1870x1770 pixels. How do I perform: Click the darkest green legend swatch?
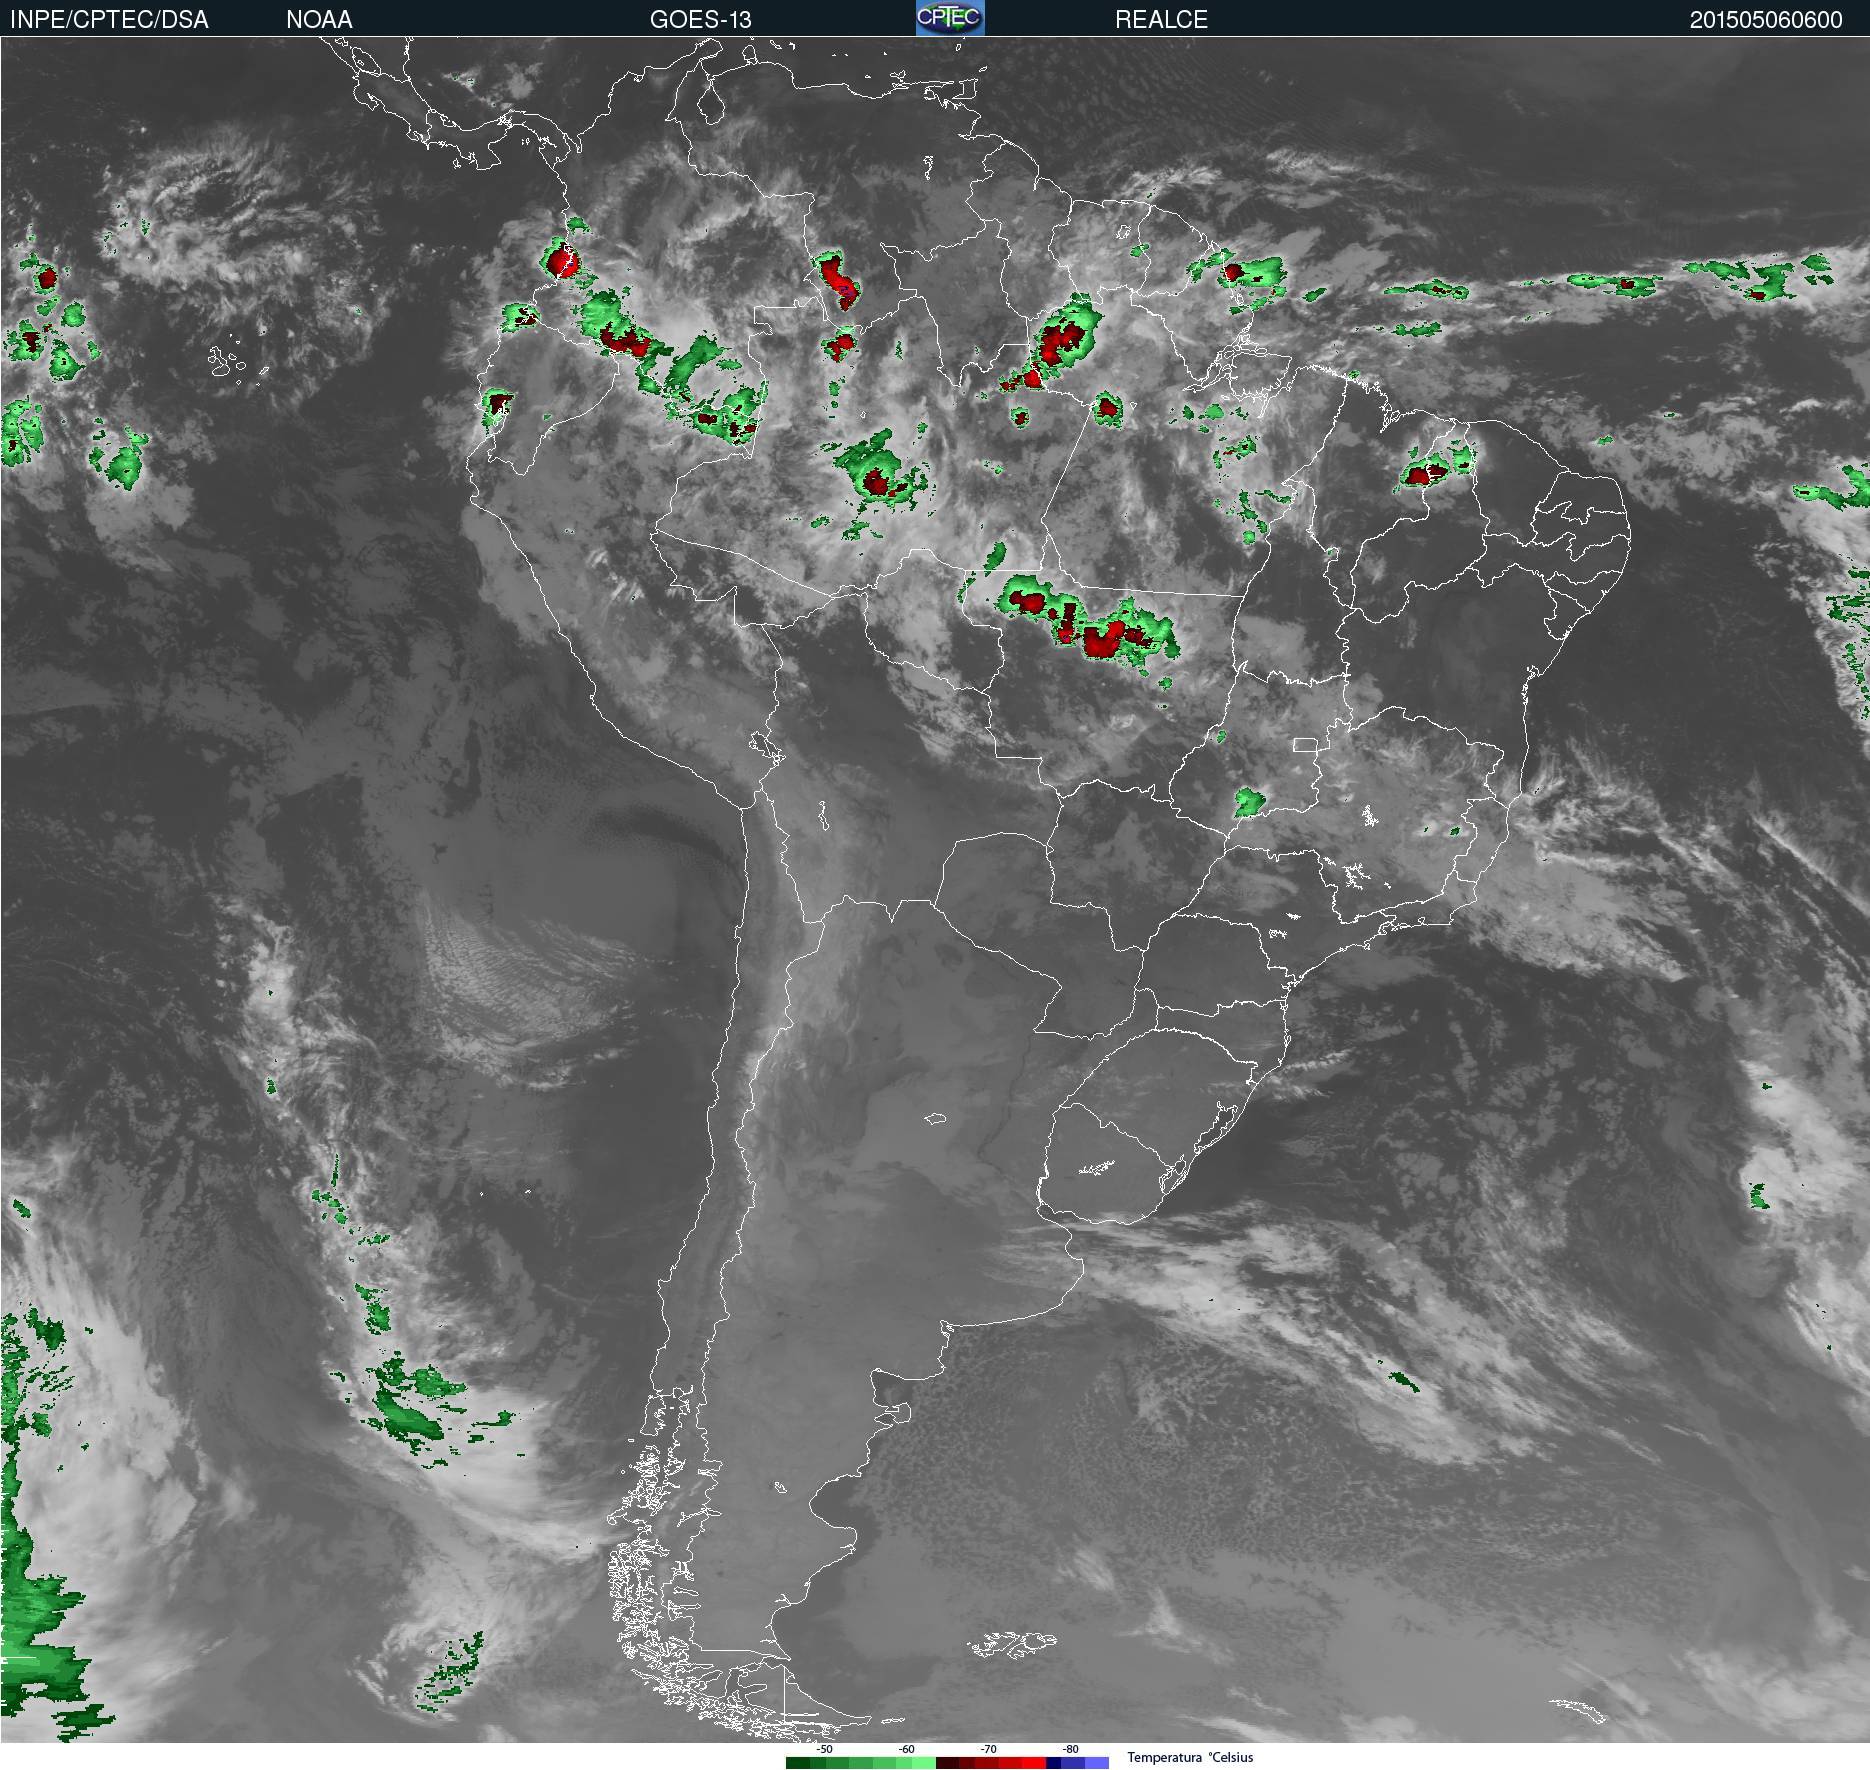pyautogui.click(x=798, y=1763)
